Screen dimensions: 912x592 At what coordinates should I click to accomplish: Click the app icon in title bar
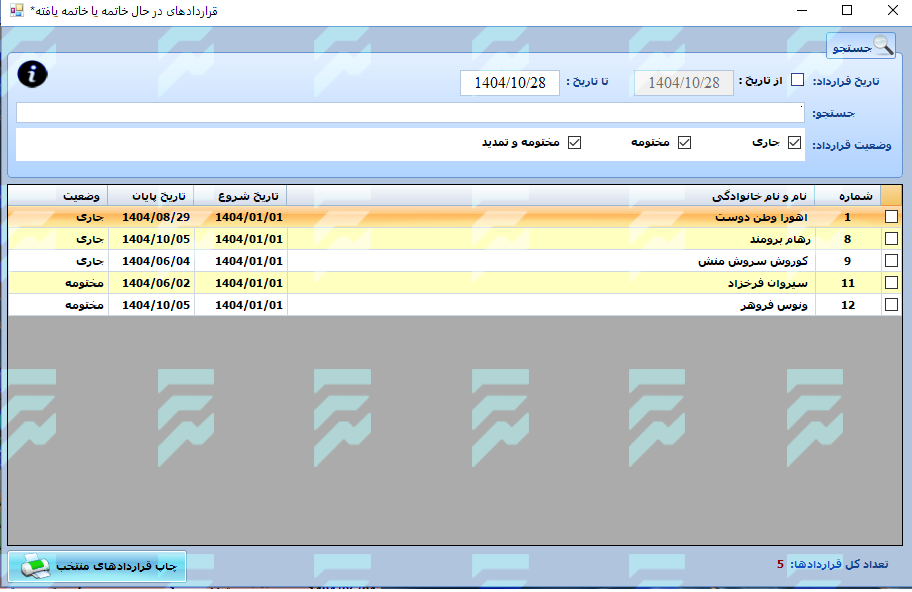pyautogui.click(x=17, y=11)
